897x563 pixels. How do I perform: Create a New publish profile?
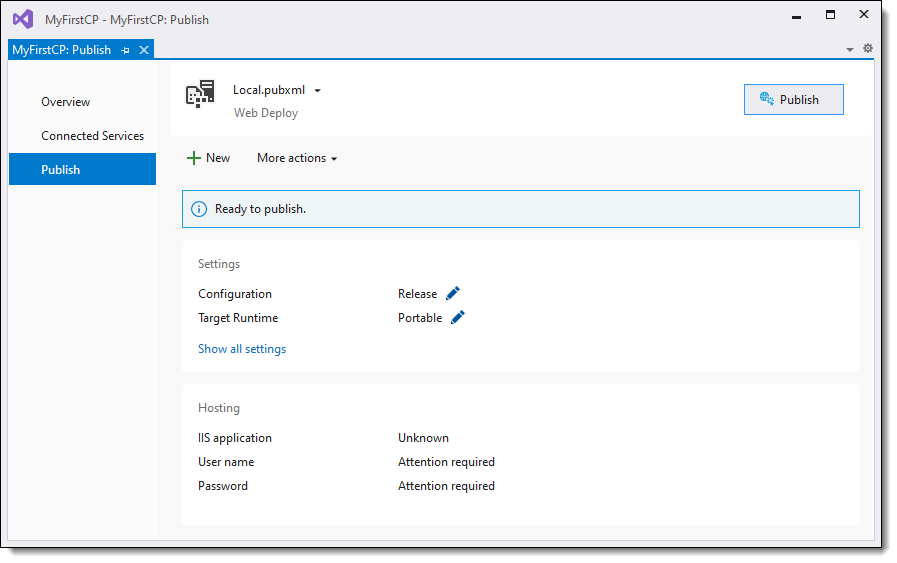click(208, 158)
